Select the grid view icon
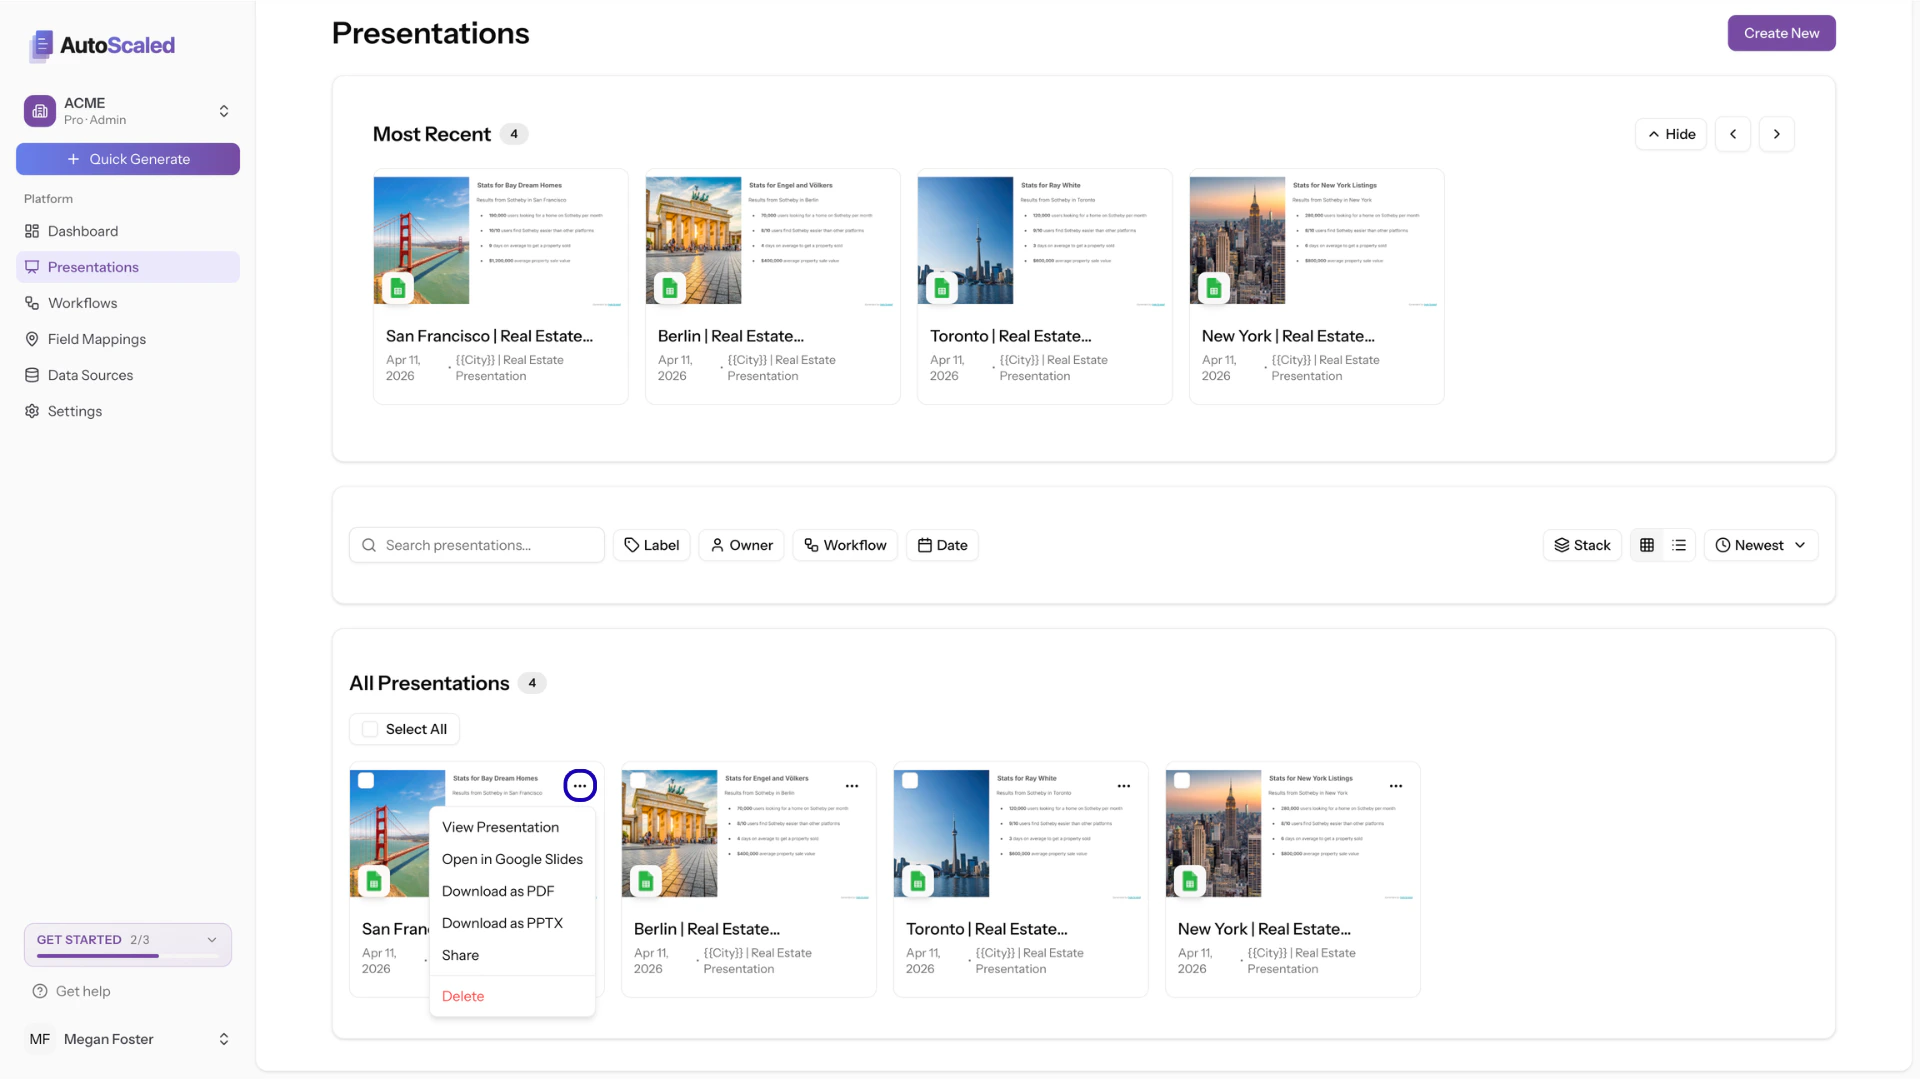 click(x=1647, y=545)
